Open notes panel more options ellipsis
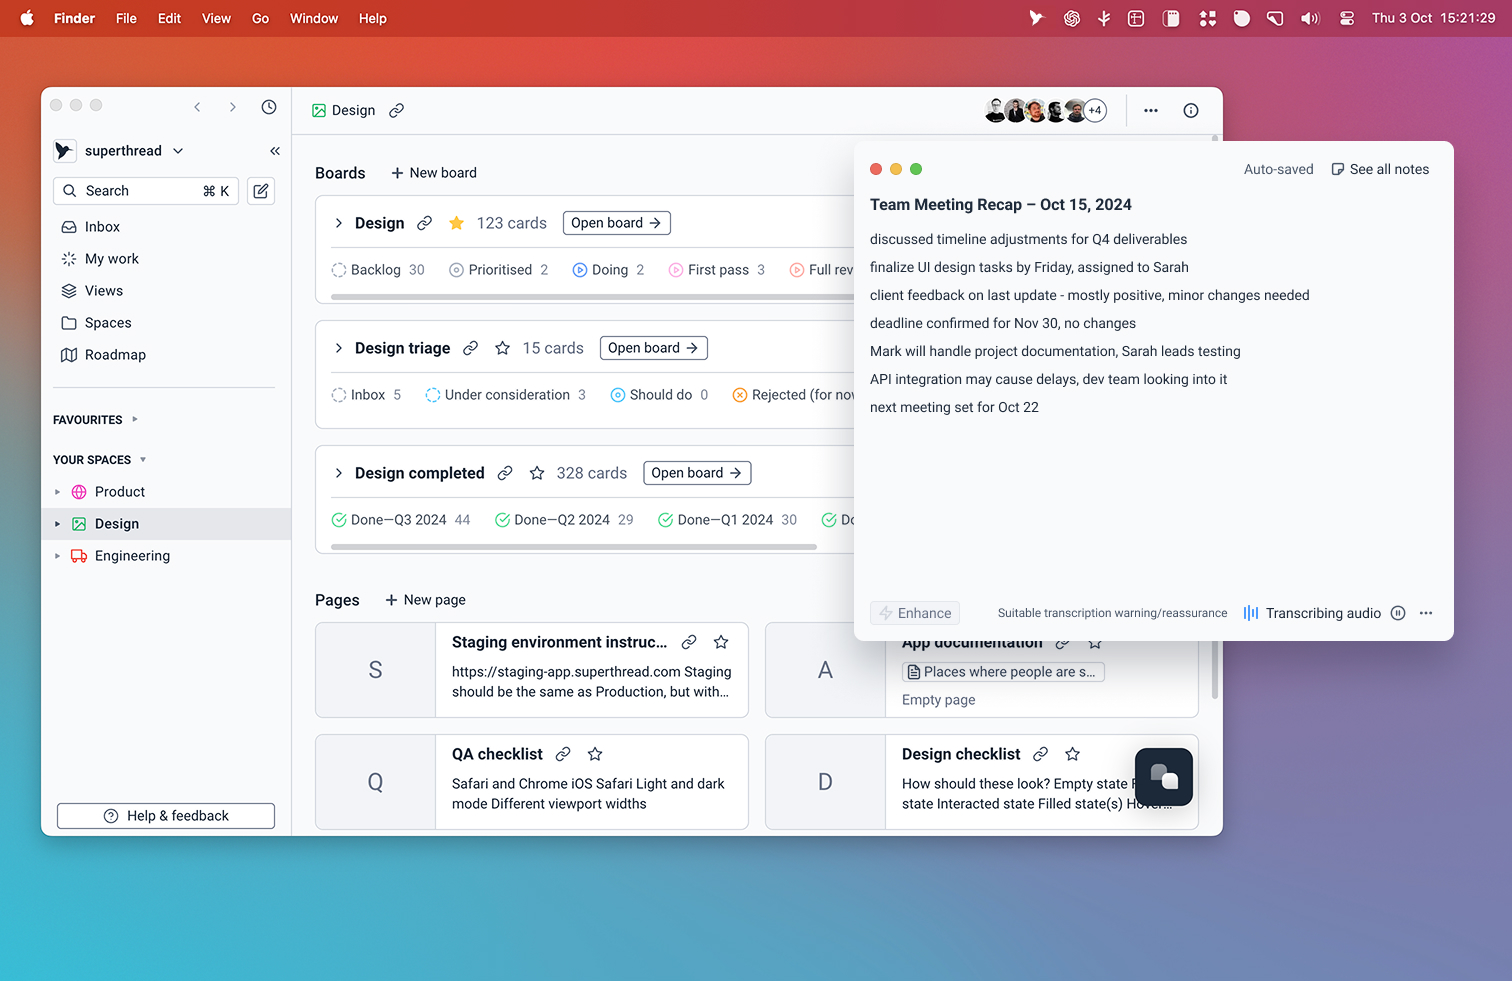 [1426, 613]
